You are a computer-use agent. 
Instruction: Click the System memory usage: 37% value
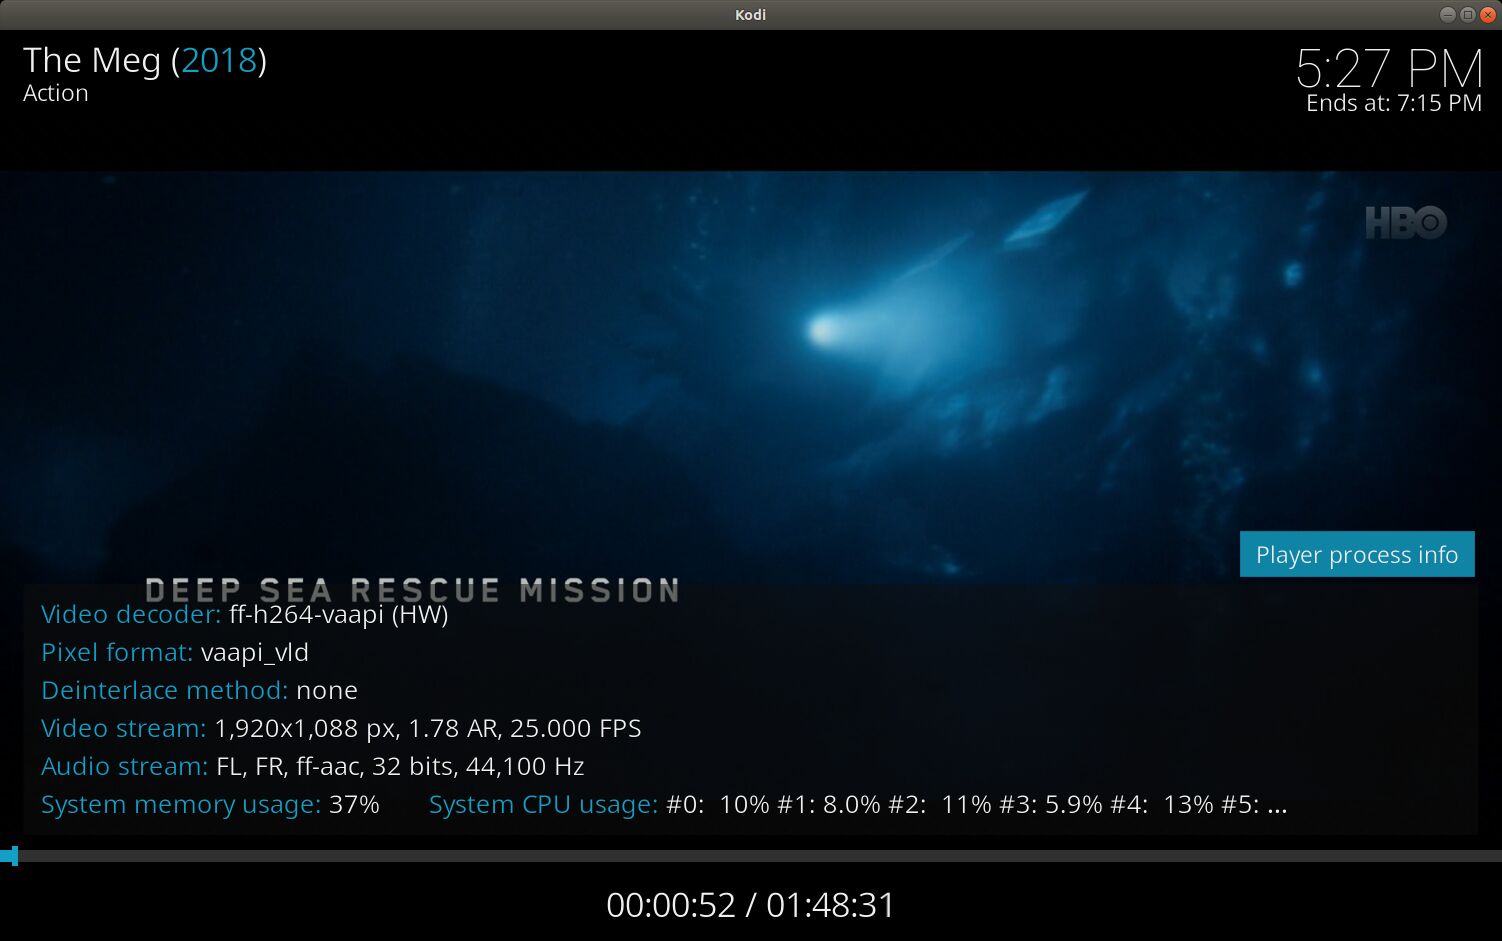pos(210,804)
